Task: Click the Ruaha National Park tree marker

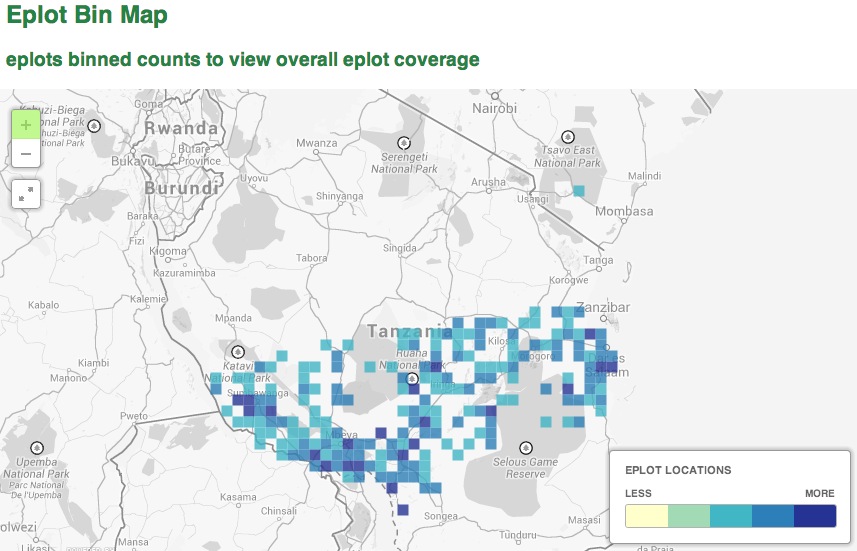Action: click(x=412, y=378)
